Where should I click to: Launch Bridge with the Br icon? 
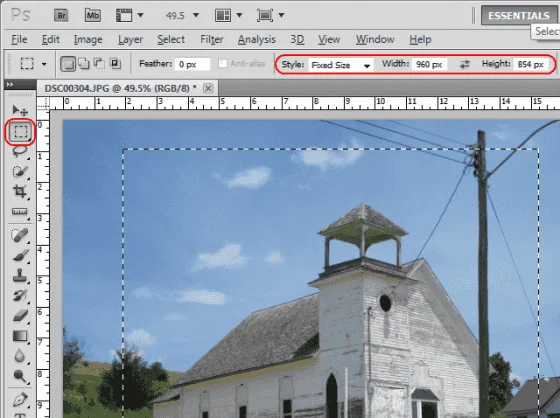pyautogui.click(x=61, y=15)
